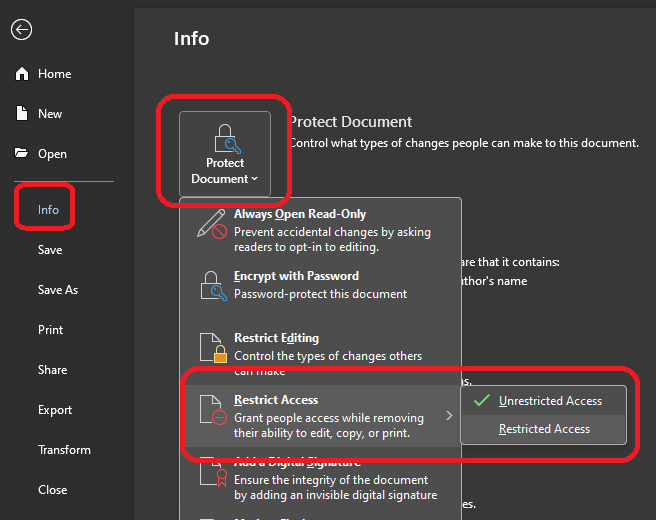The width and height of the screenshot is (656, 520).
Task: Open the Share page
Action: click(x=53, y=370)
